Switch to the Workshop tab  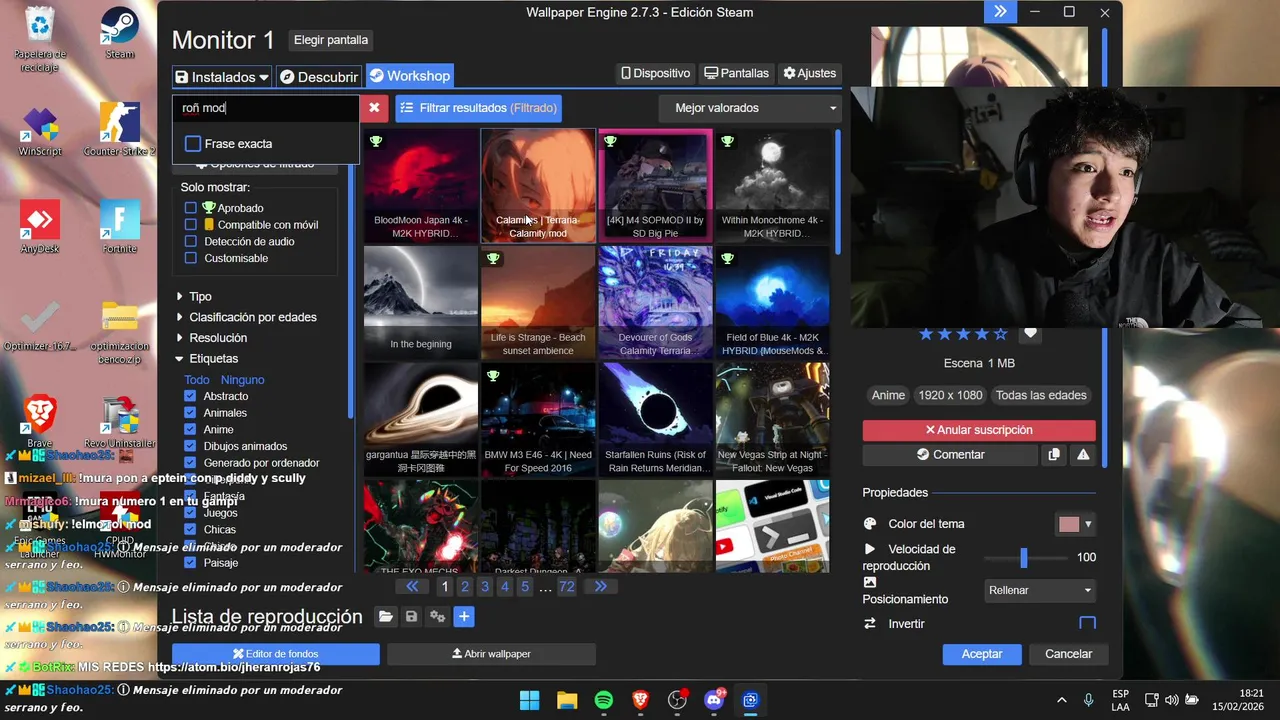[410, 76]
